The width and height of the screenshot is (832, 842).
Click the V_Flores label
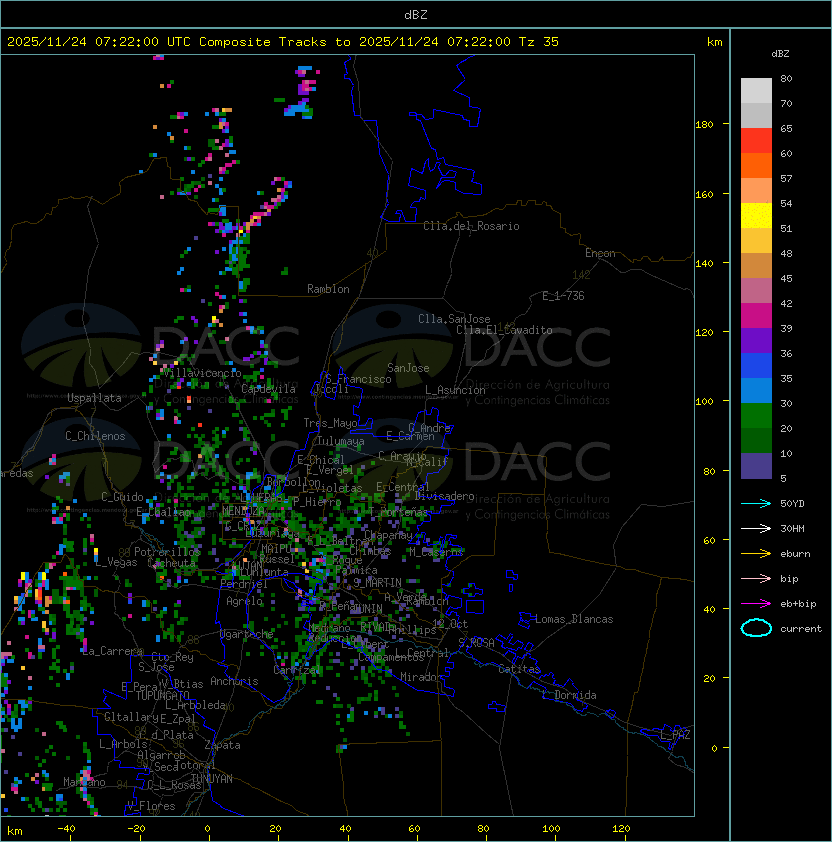tap(151, 806)
